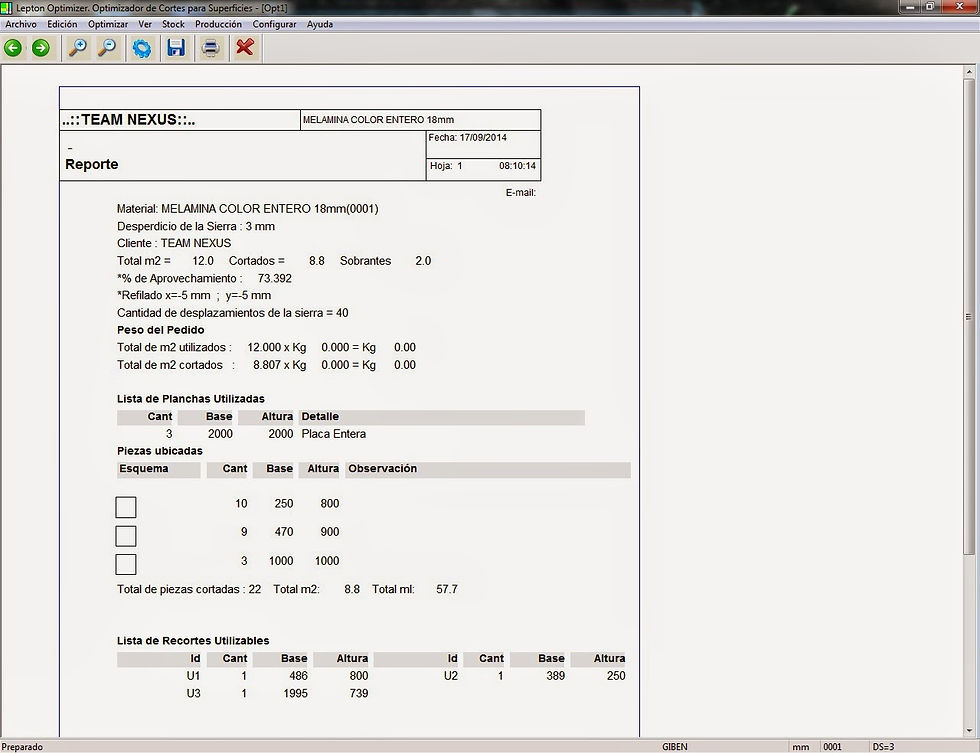Open the Ver menu
The width and height of the screenshot is (980, 753).
[145, 24]
